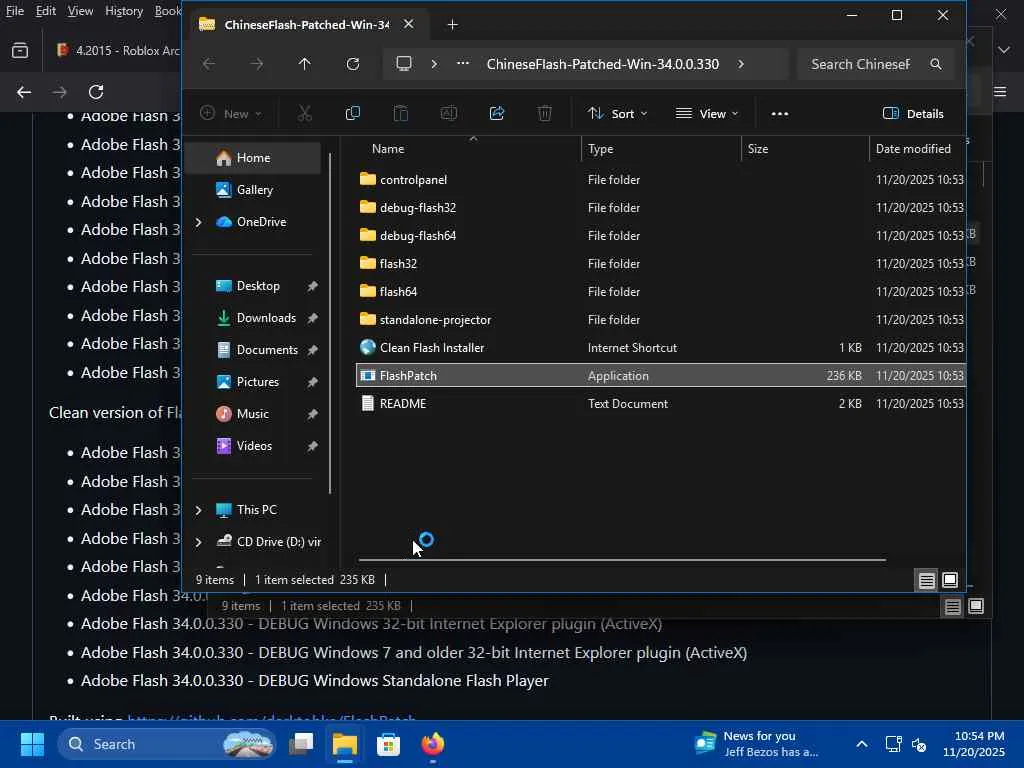Select the ChineseFlash-Patched Explorer tab
This screenshot has height=768, width=1024.
coord(307,25)
